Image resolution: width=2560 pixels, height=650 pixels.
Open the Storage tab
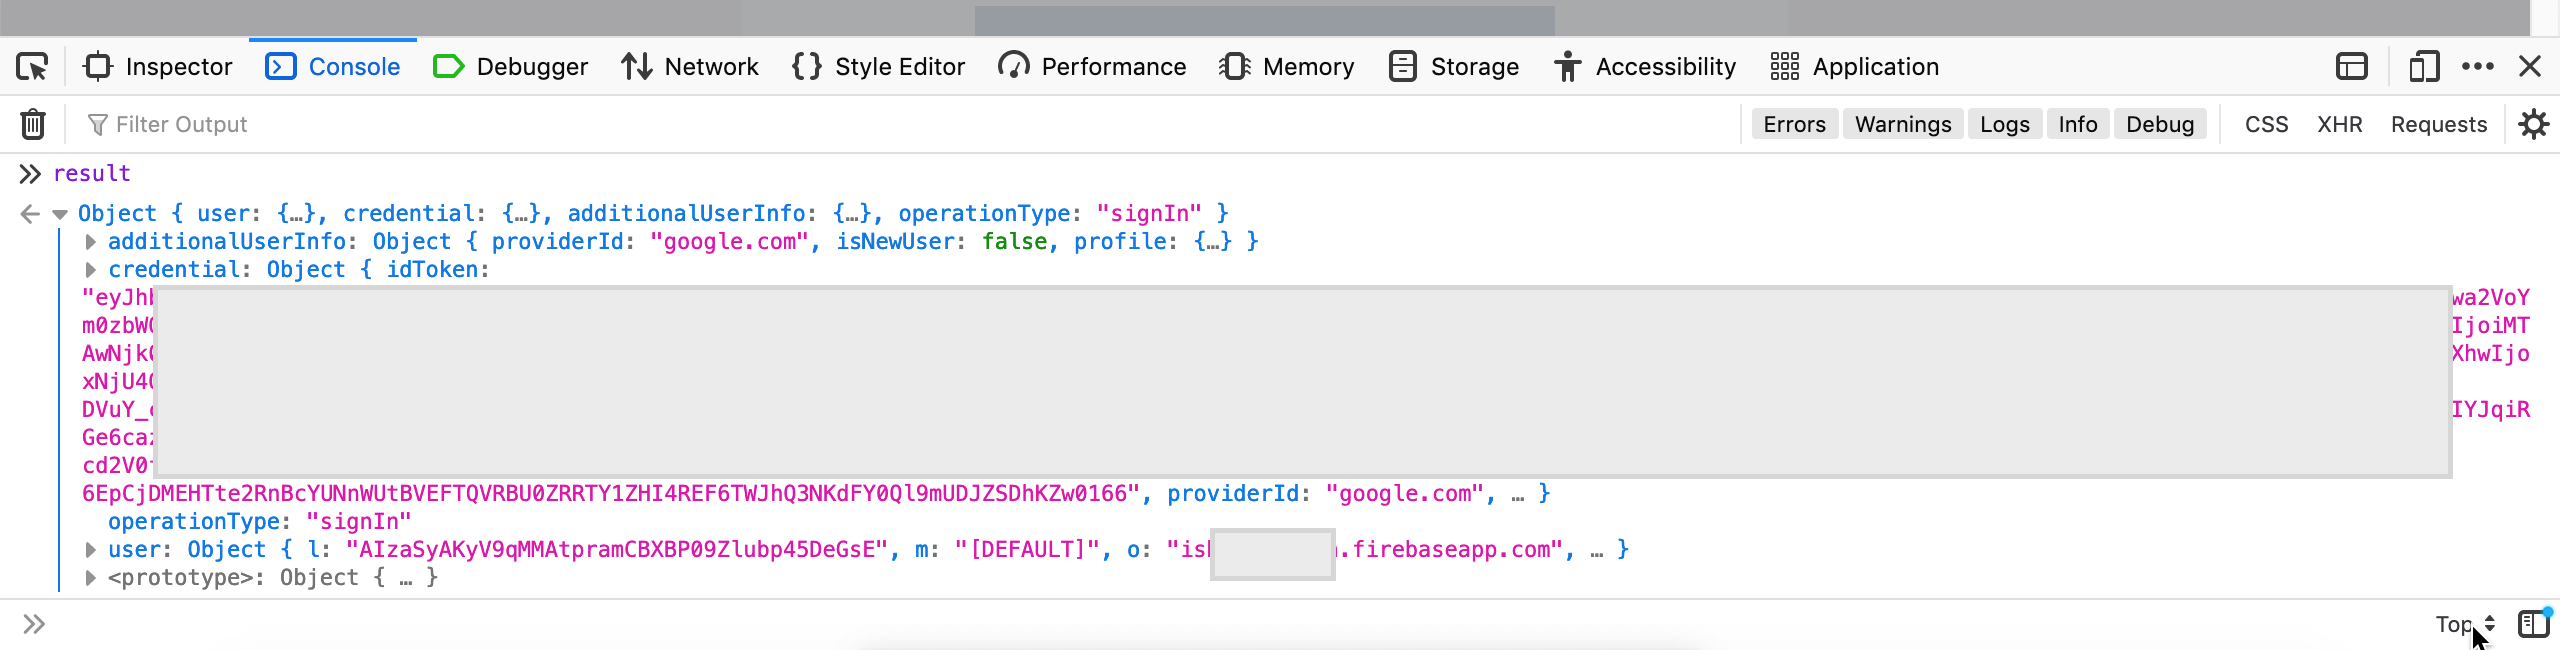(1454, 67)
